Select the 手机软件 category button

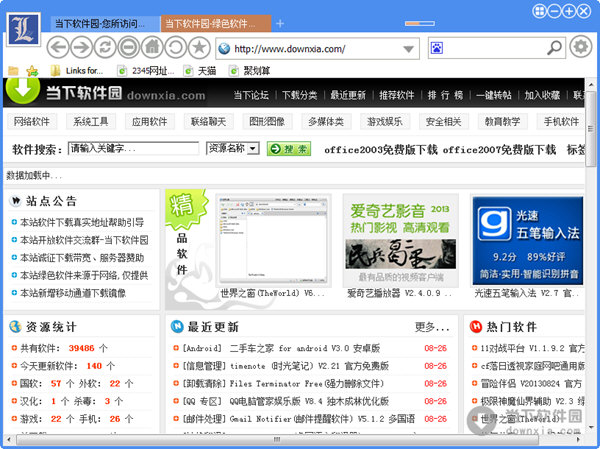pos(561,122)
